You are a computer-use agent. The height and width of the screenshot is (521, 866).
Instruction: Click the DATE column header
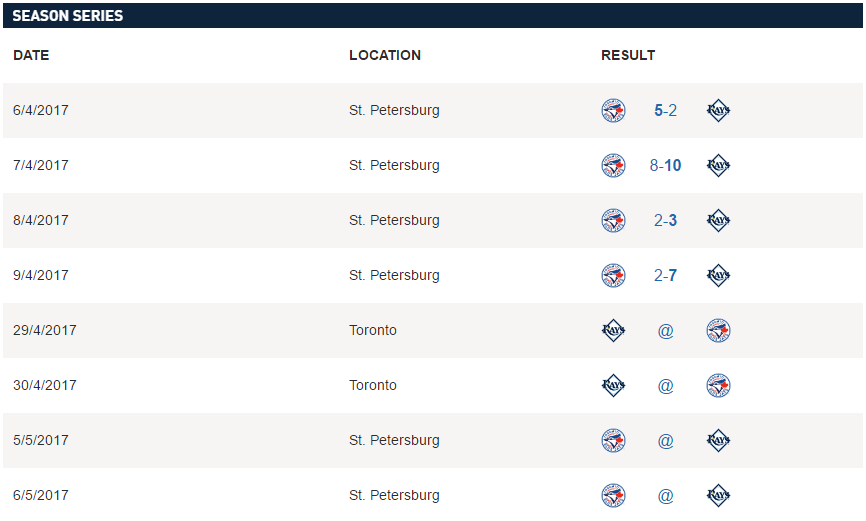point(31,56)
